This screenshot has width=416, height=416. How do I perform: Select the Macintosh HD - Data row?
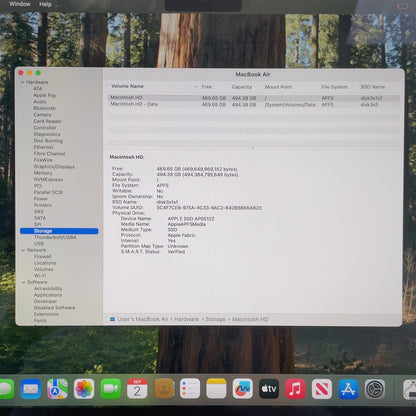point(254,104)
